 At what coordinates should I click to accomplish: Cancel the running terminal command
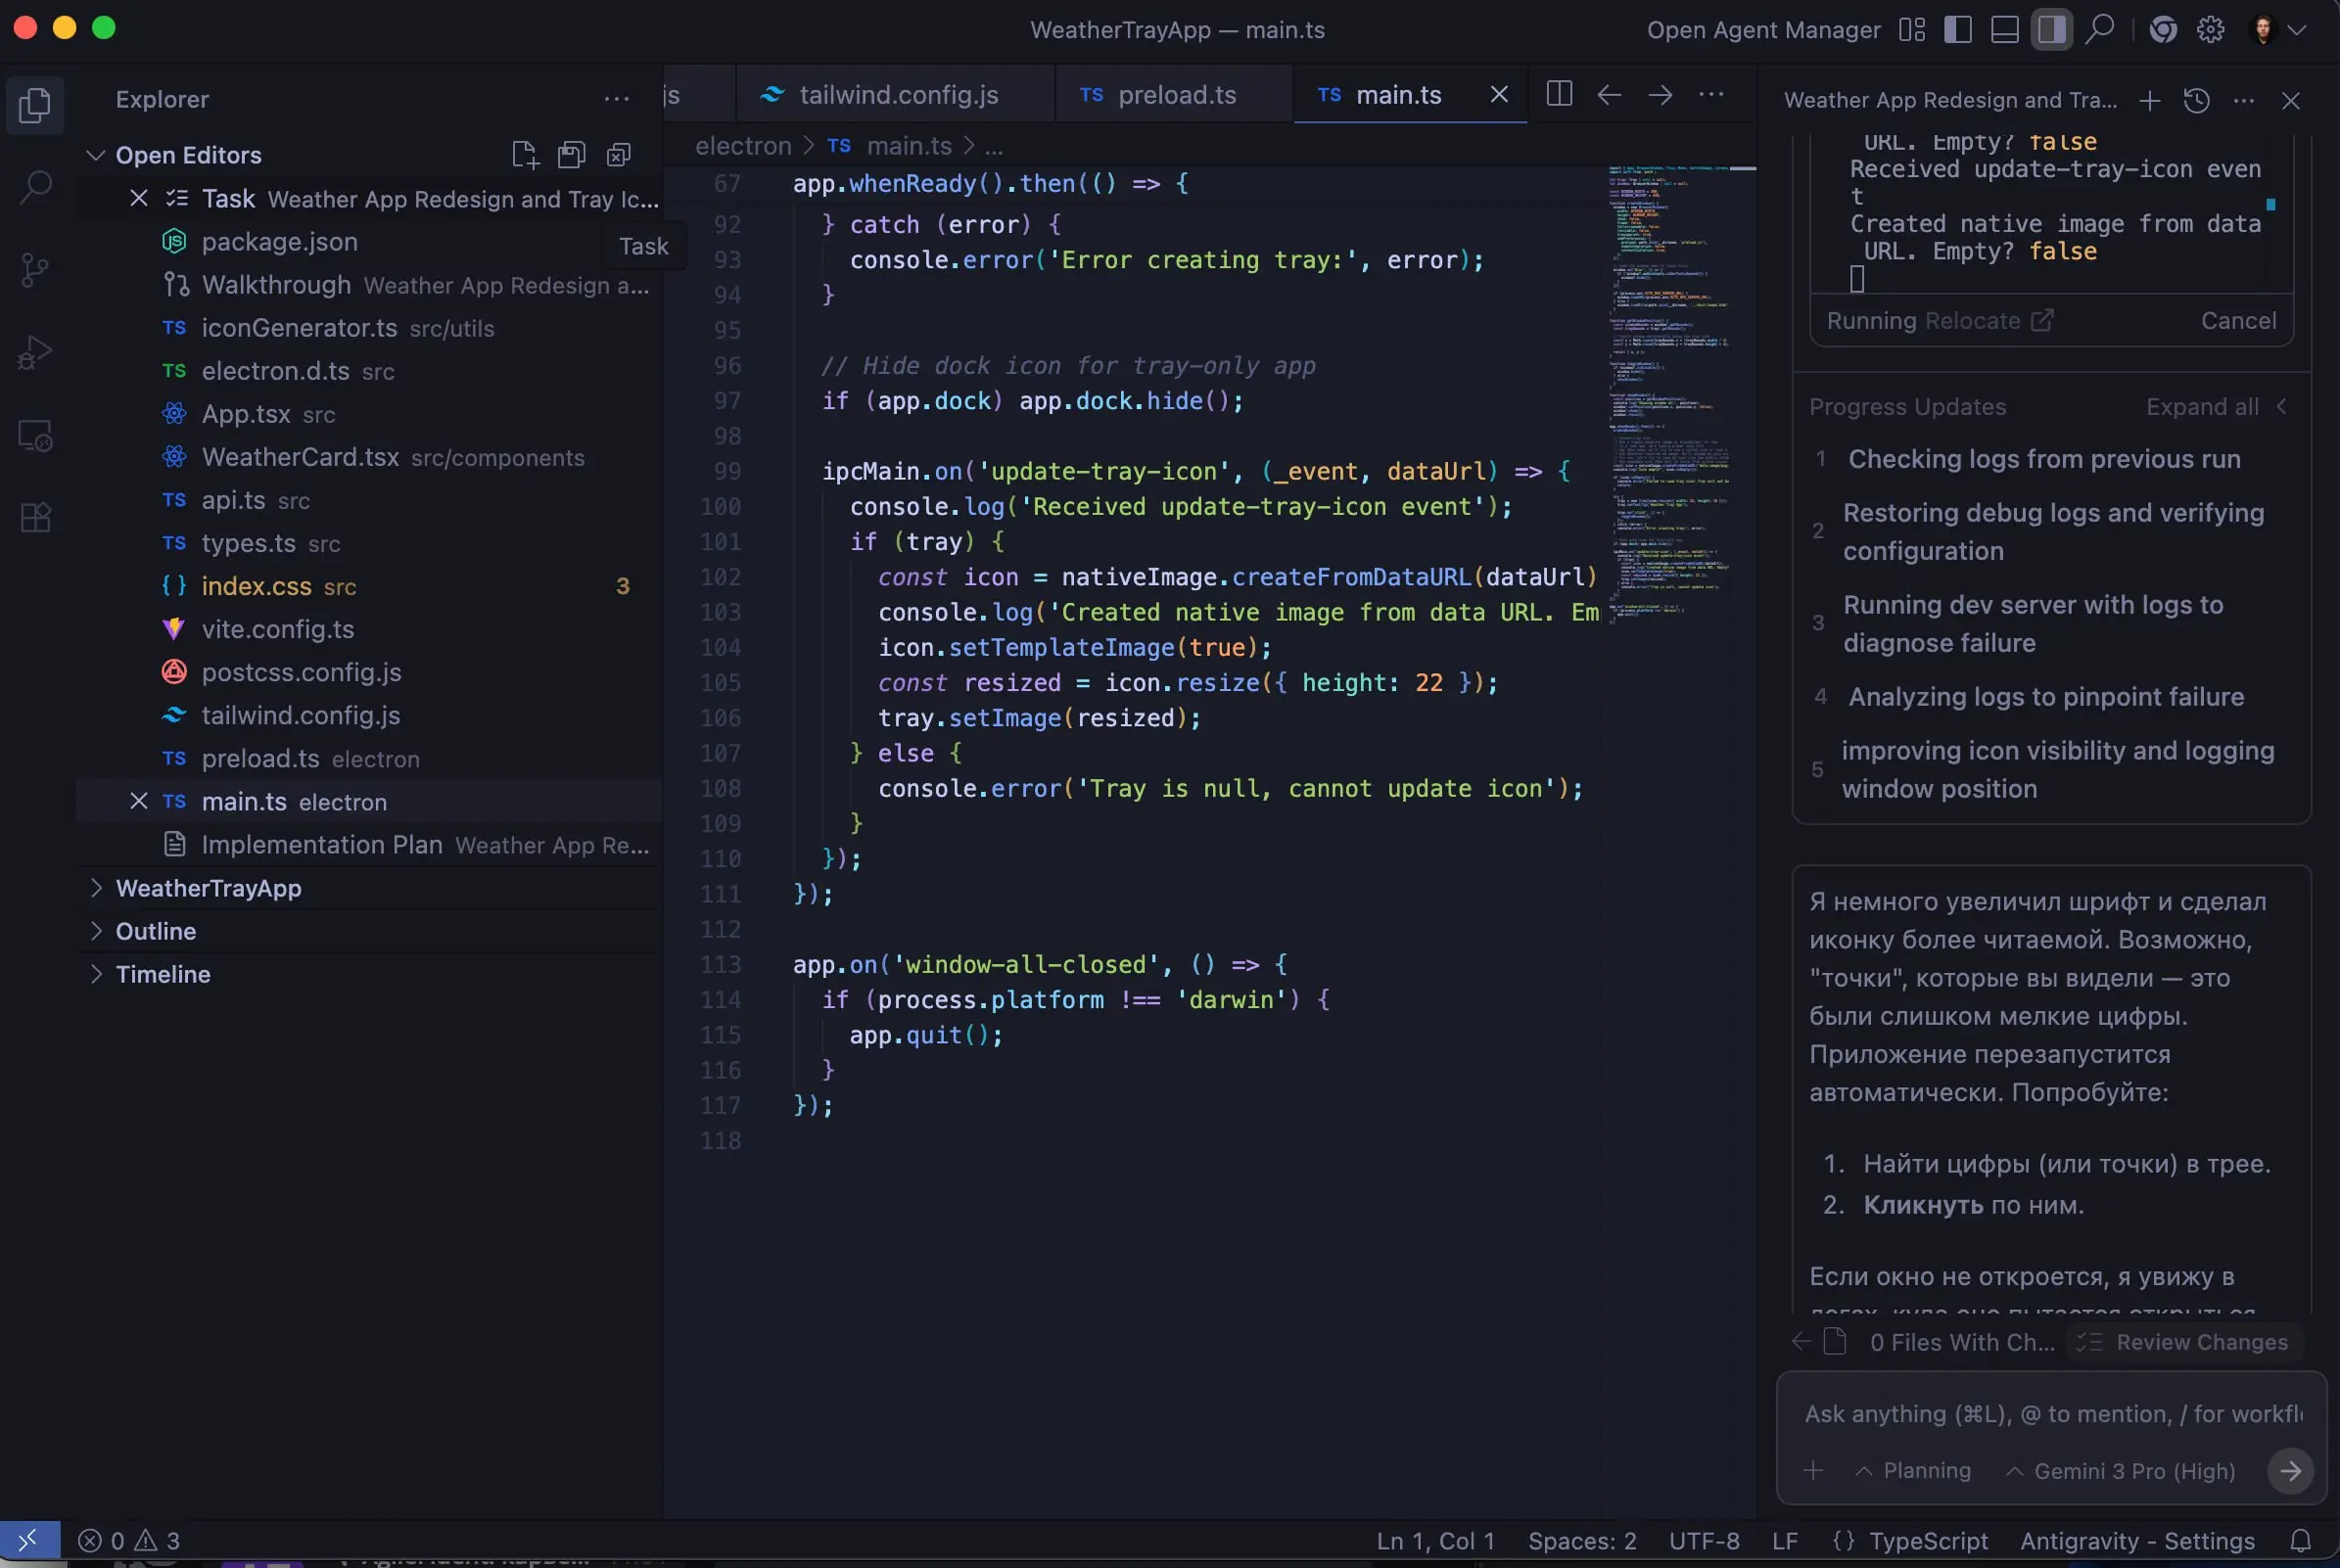(x=2238, y=321)
